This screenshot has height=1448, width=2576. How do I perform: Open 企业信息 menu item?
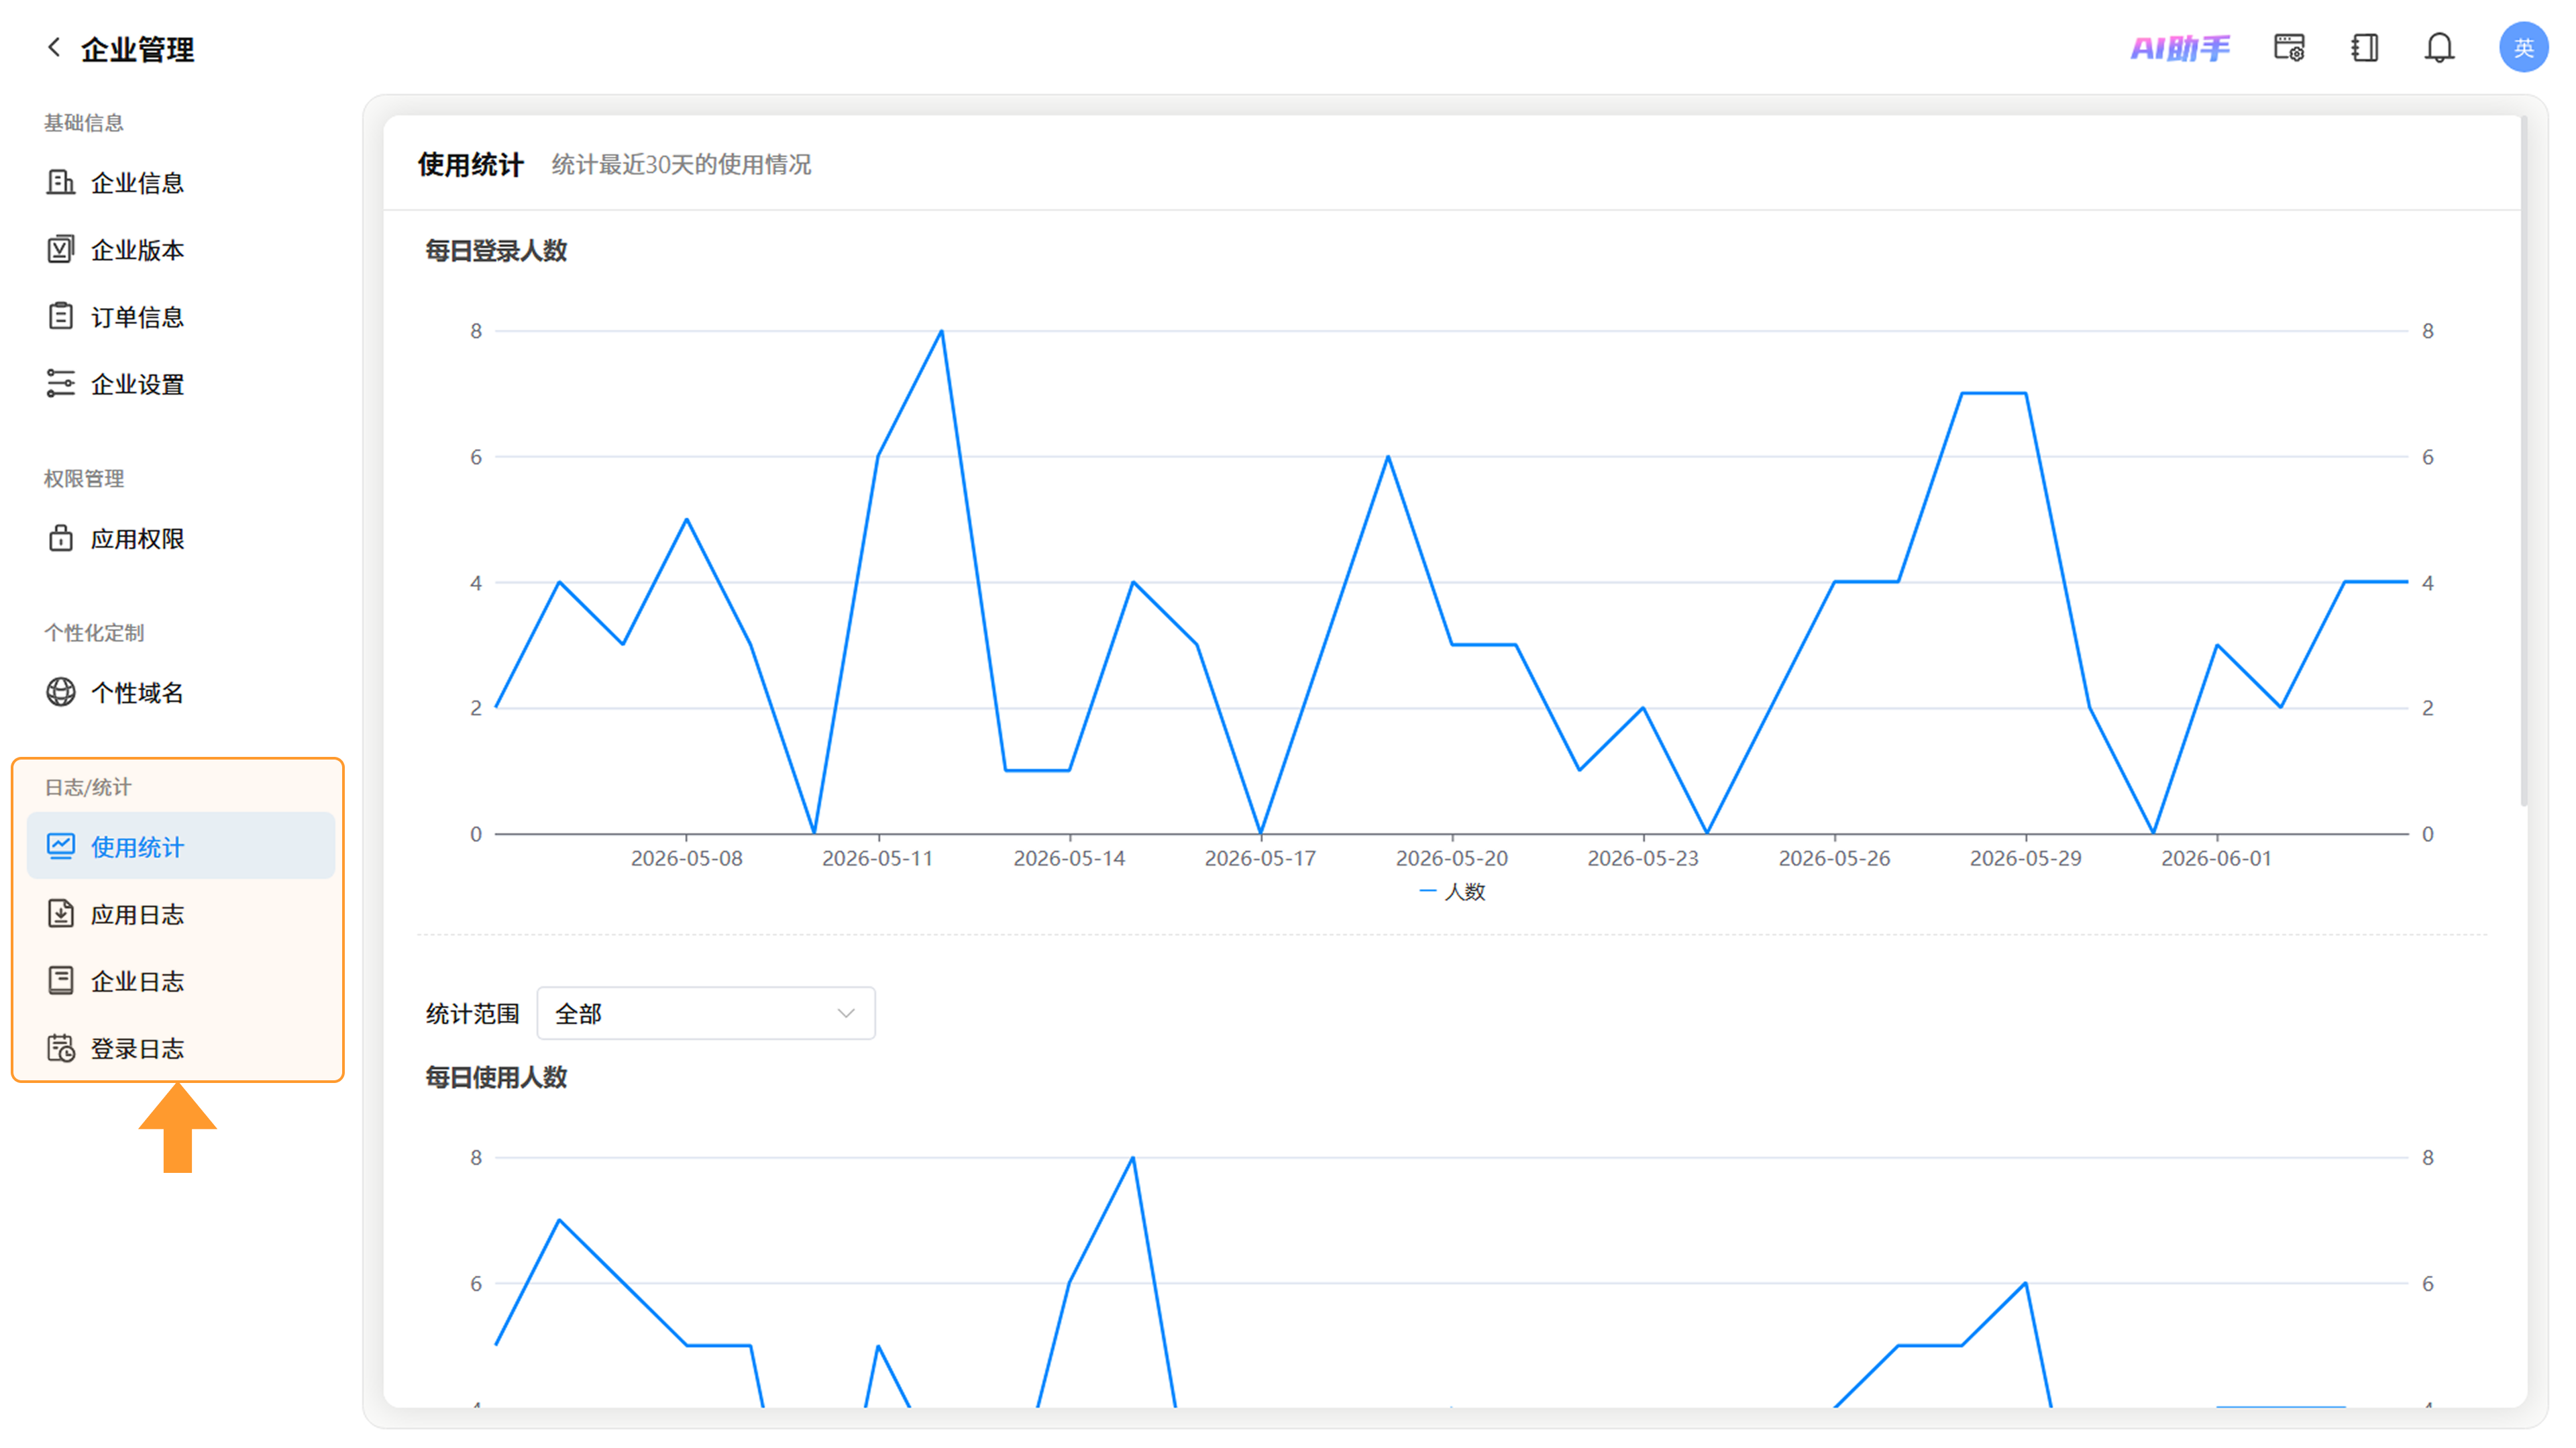pos(181,182)
